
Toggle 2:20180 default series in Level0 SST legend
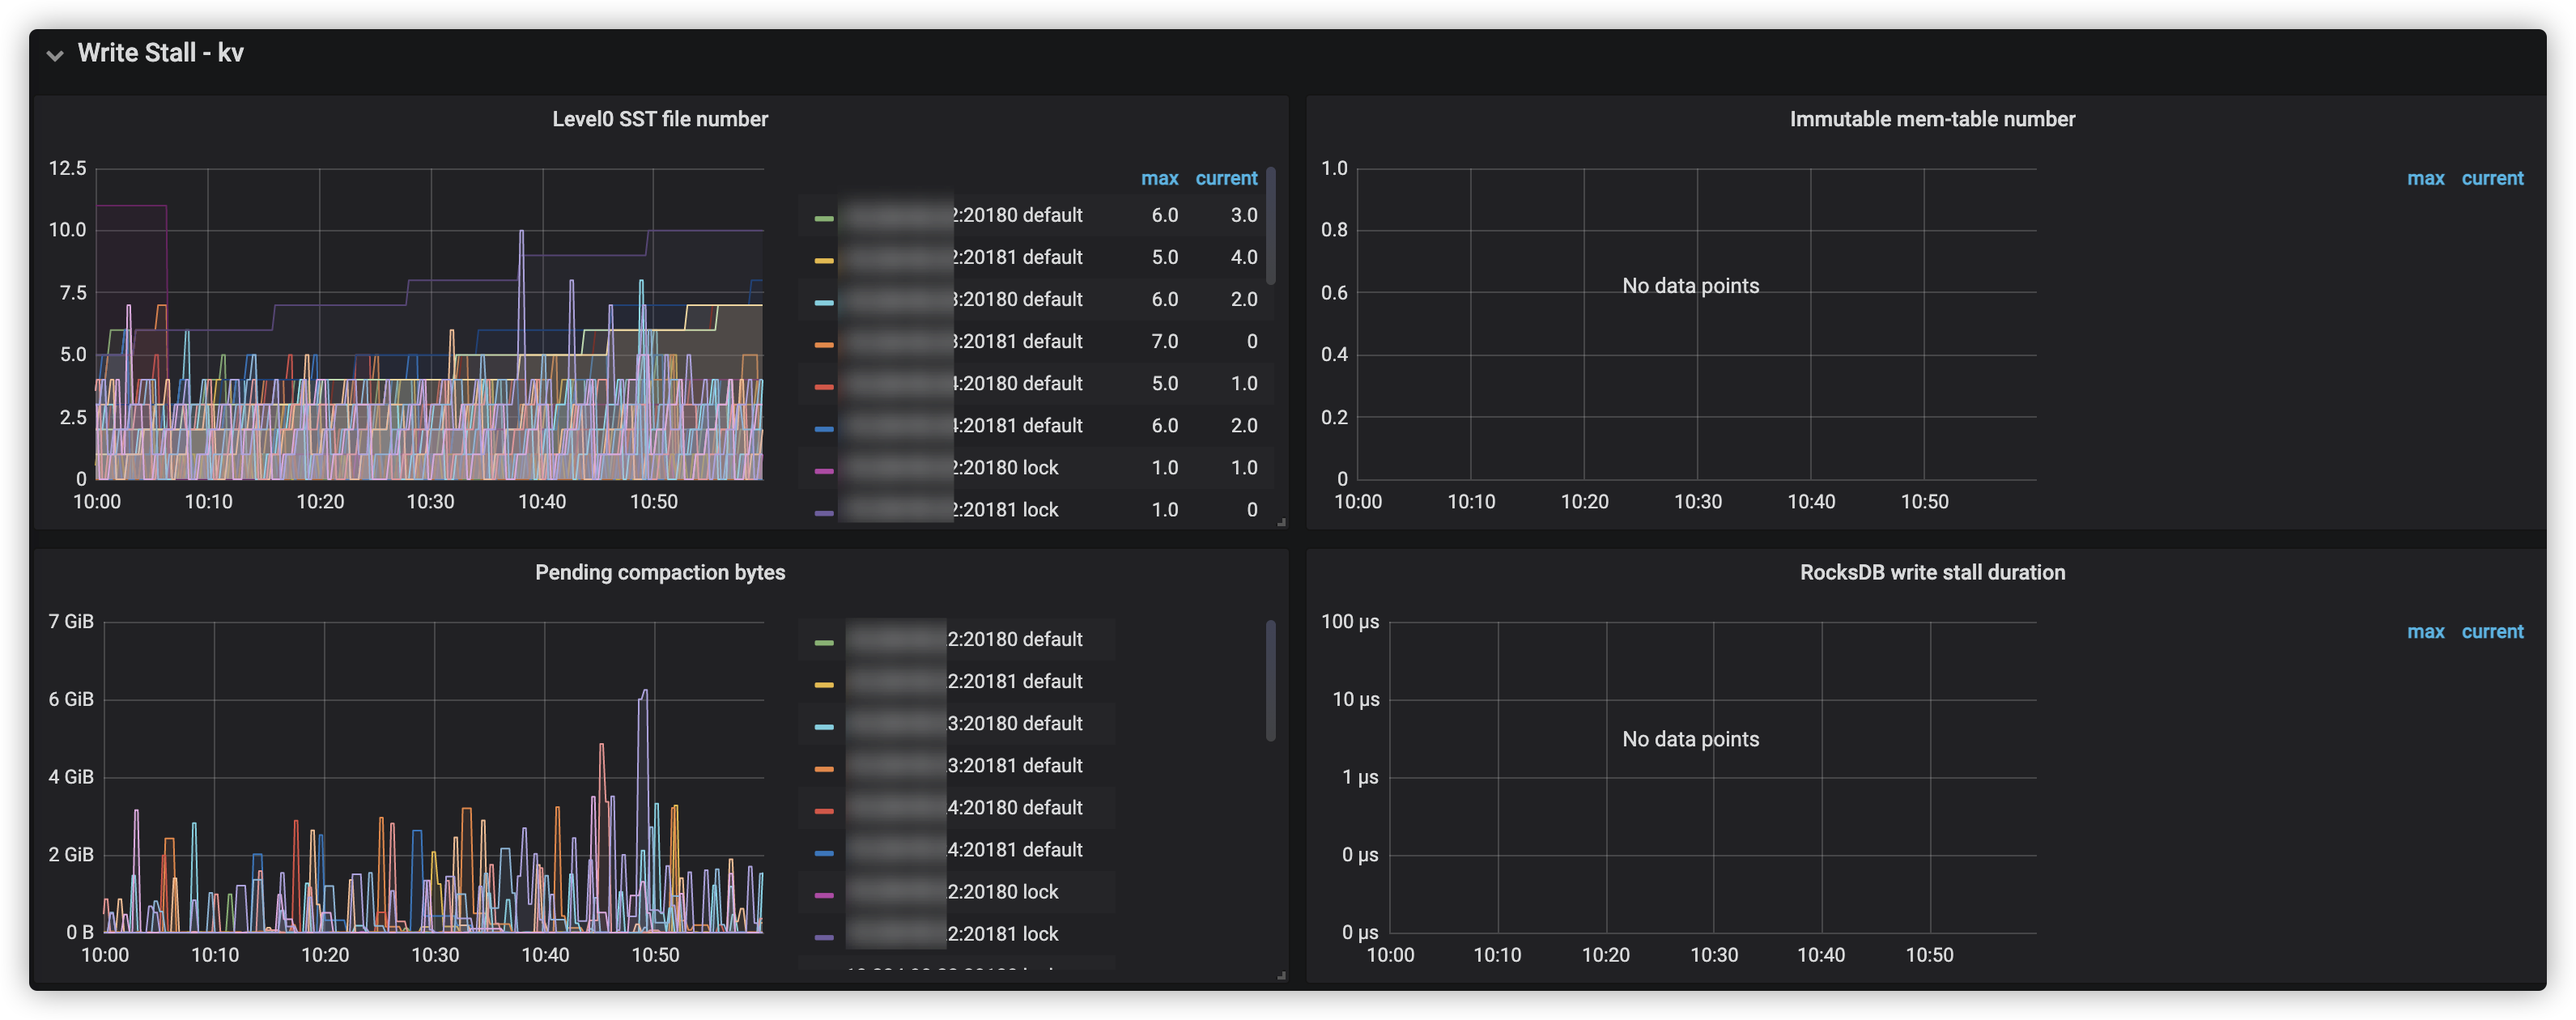coord(1016,215)
